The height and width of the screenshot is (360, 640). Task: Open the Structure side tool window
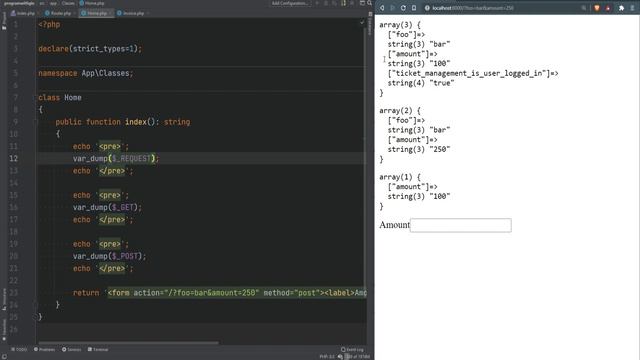click(4, 299)
